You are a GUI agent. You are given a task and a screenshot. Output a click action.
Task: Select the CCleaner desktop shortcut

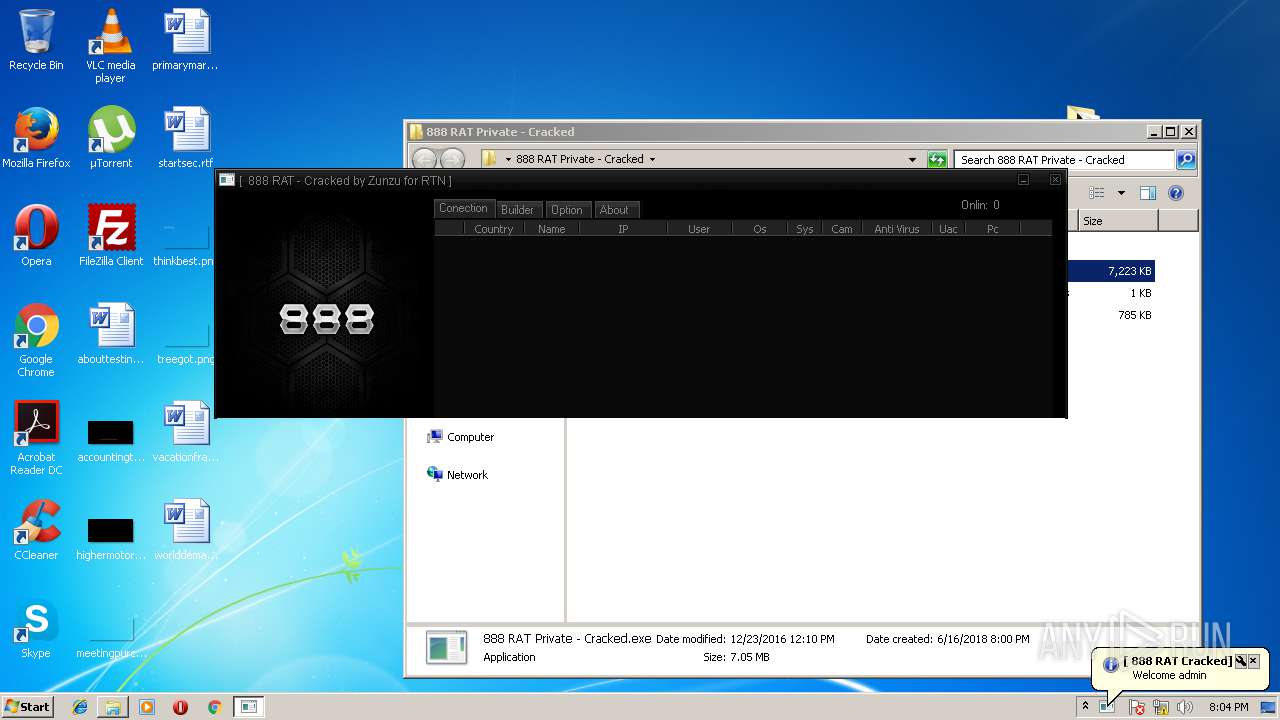tap(36, 530)
